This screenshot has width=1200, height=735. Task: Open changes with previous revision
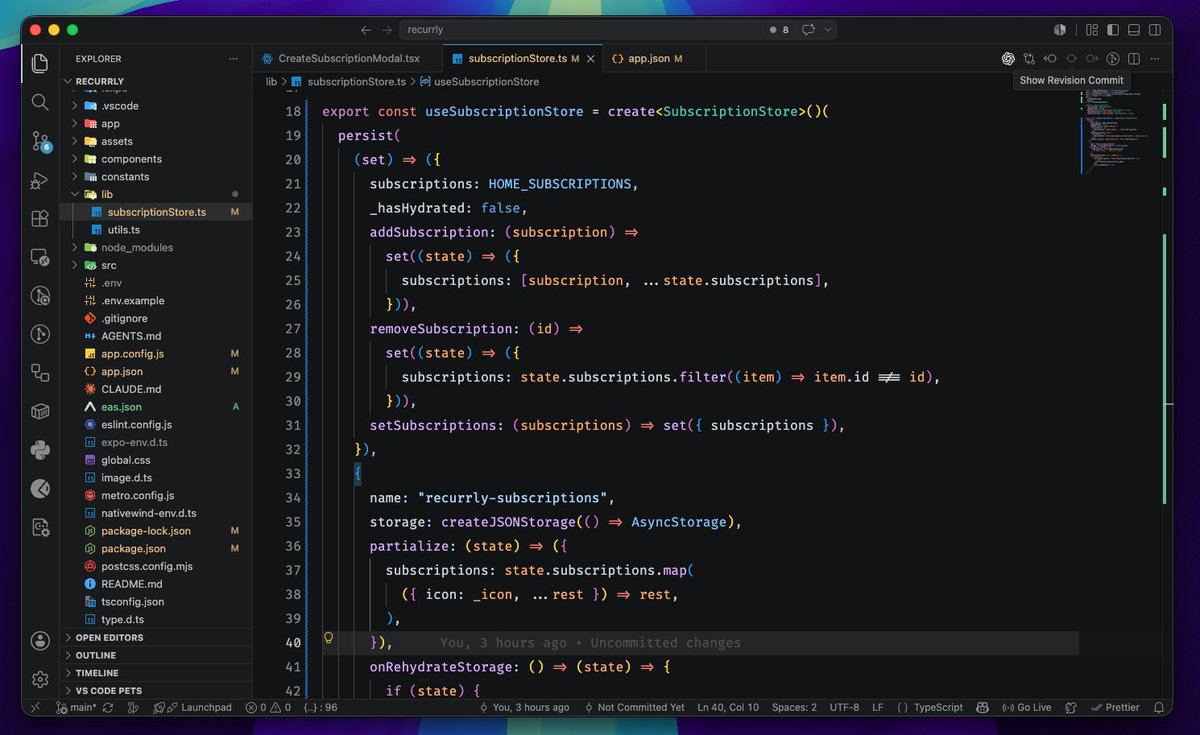tap(1050, 59)
